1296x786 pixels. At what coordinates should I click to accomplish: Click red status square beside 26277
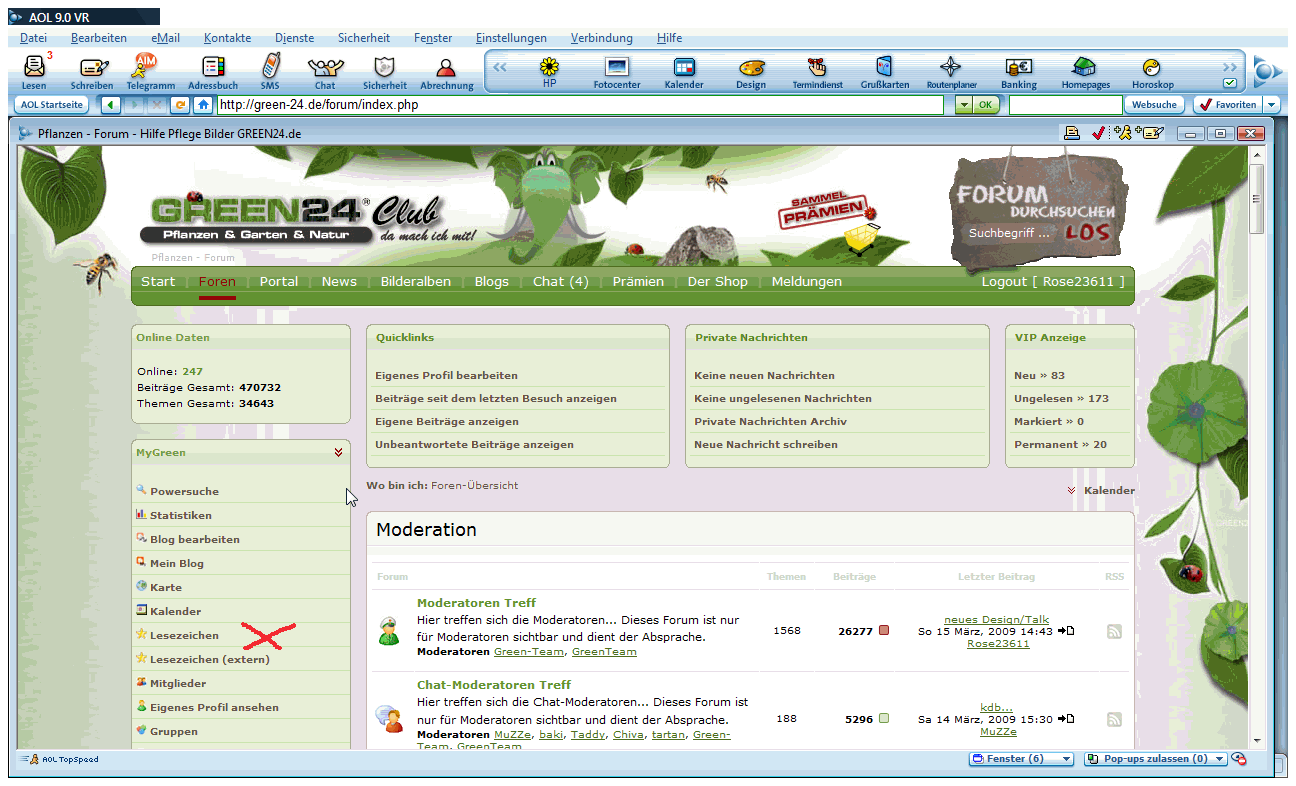884,631
